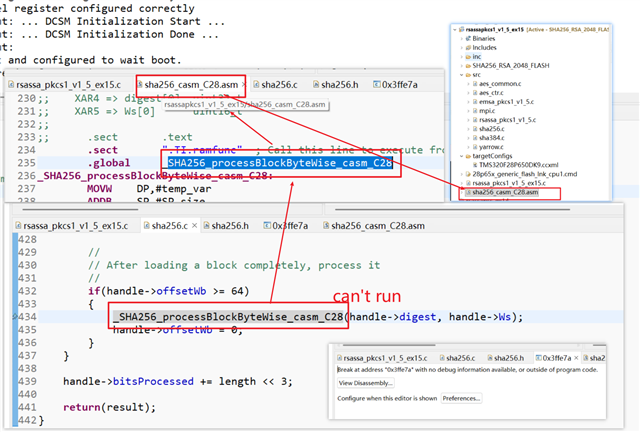Select the targetConfigs folder name
Viewport: 640px width, 432px height.
click(492, 156)
